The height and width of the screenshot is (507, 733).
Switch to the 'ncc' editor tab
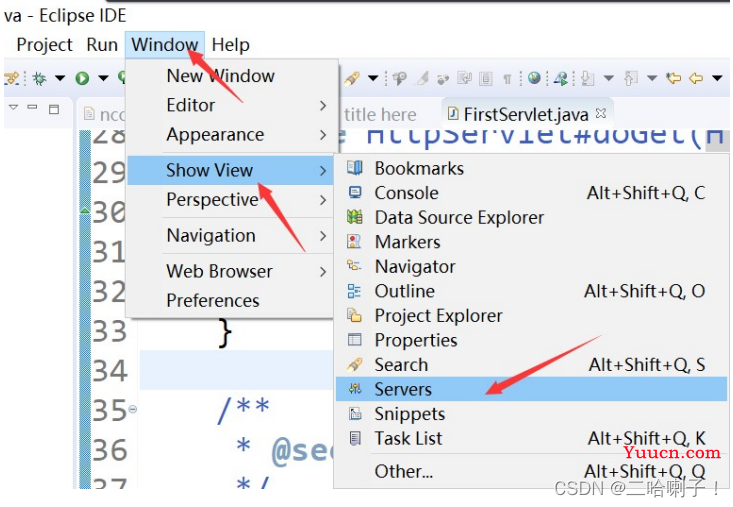point(105,114)
